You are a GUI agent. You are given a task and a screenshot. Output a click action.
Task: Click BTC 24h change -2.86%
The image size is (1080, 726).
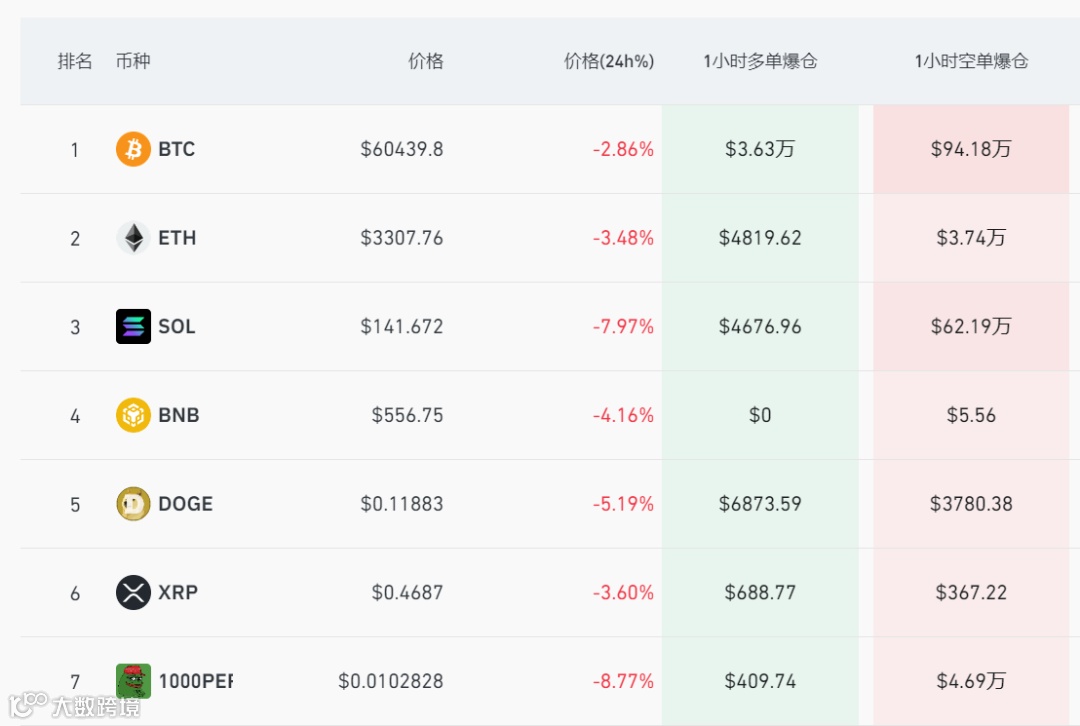(623, 149)
